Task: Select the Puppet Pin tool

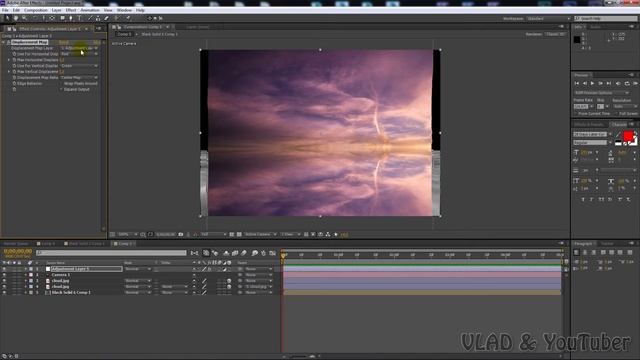Action: point(128,18)
